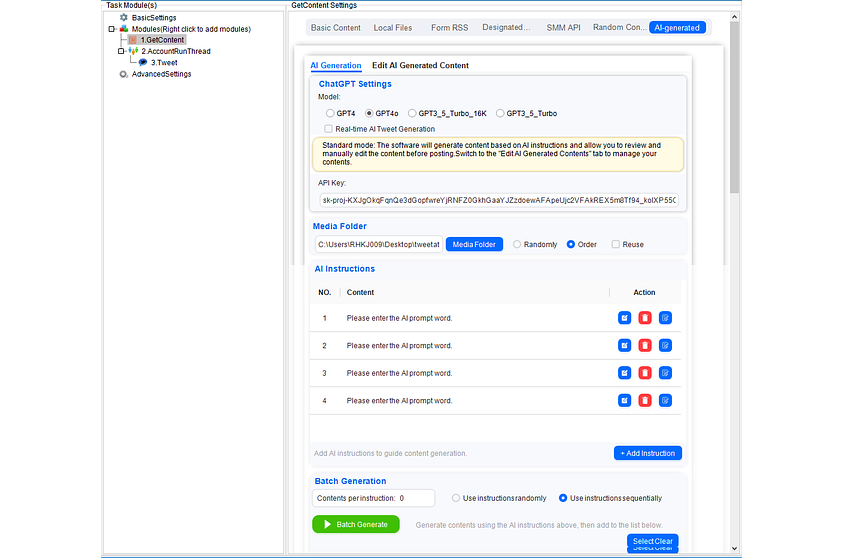Delete AI instruction row 1
Image resolution: width=844 pixels, height=560 pixels.
tap(645, 318)
